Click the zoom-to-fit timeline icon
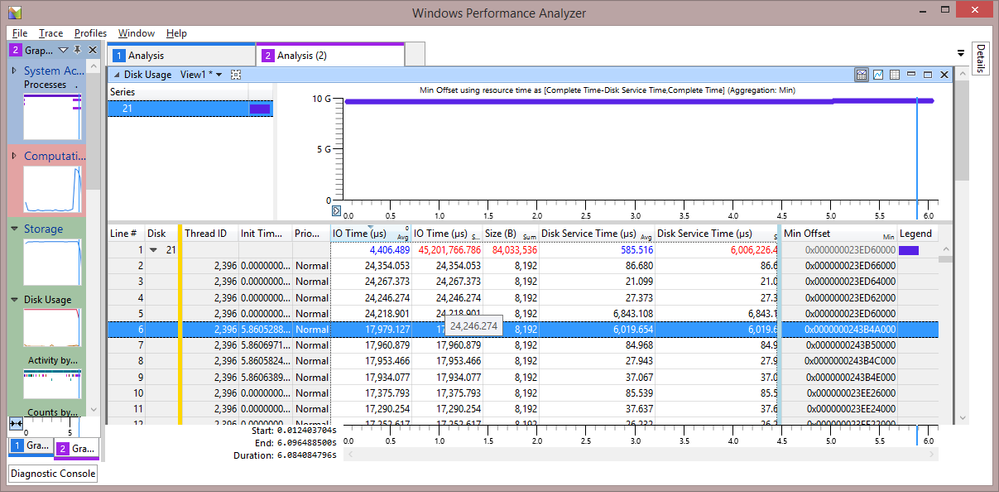Image resolution: width=999 pixels, height=492 pixels. 16,424
